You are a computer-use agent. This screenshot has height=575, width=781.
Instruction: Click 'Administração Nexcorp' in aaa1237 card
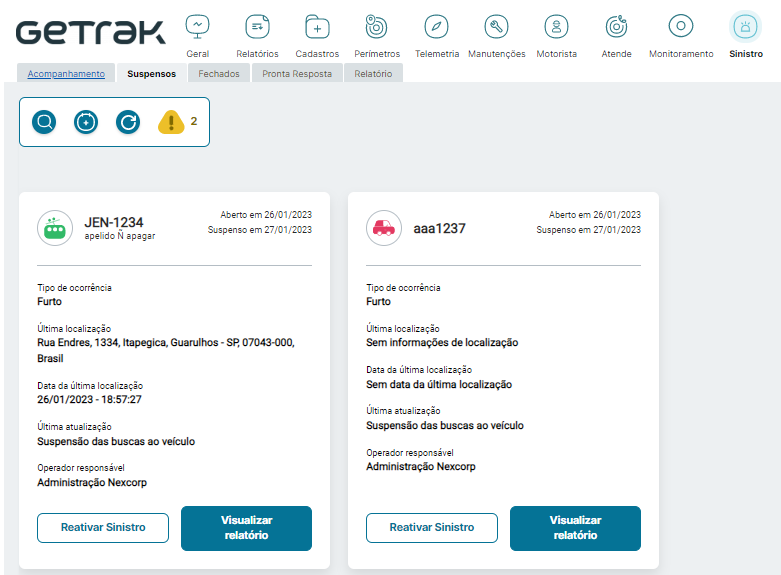point(421,466)
